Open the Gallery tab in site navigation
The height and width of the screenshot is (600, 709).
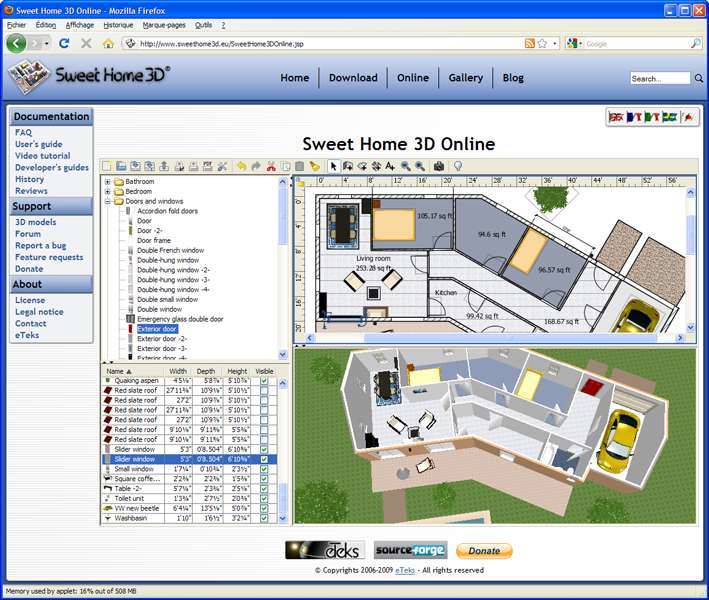click(465, 78)
